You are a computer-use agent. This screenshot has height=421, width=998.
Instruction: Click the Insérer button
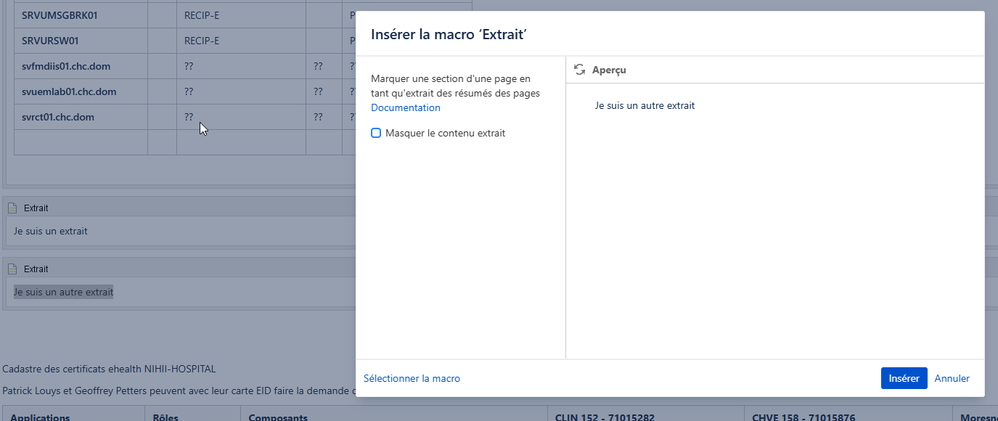[904, 378]
